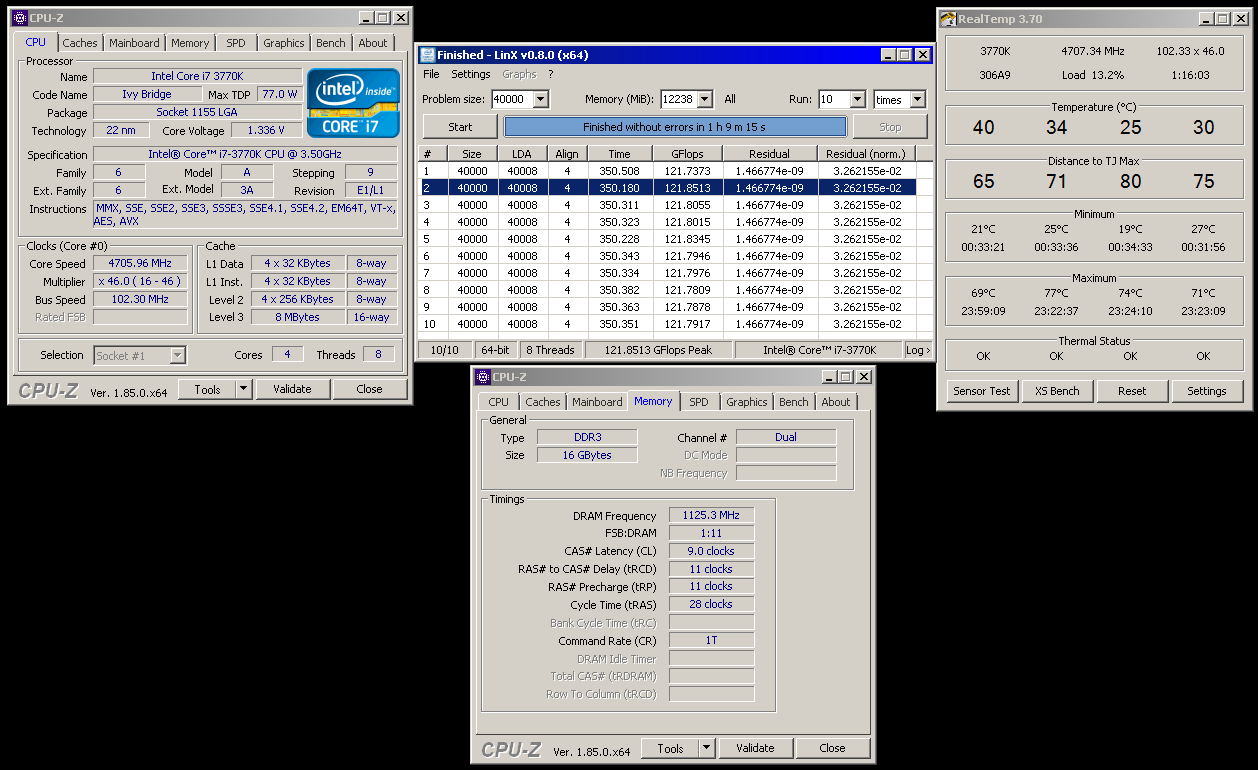Click the LinX title bar application icon
The image size is (1258, 770).
pyautogui.click(x=428, y=55)
